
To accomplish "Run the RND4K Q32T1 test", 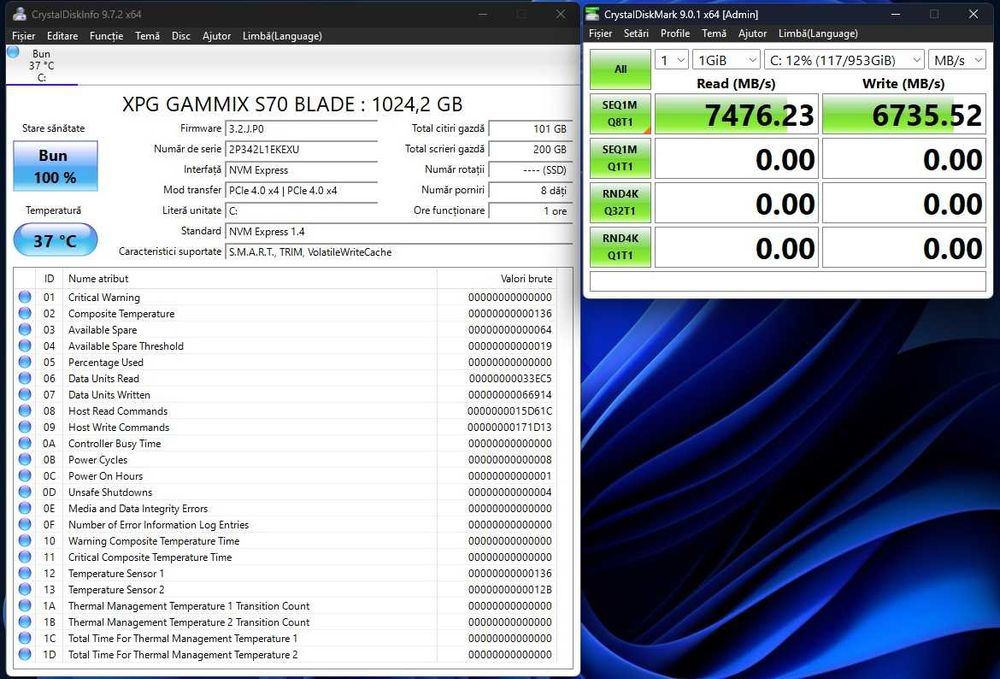I will pos(620,203).
